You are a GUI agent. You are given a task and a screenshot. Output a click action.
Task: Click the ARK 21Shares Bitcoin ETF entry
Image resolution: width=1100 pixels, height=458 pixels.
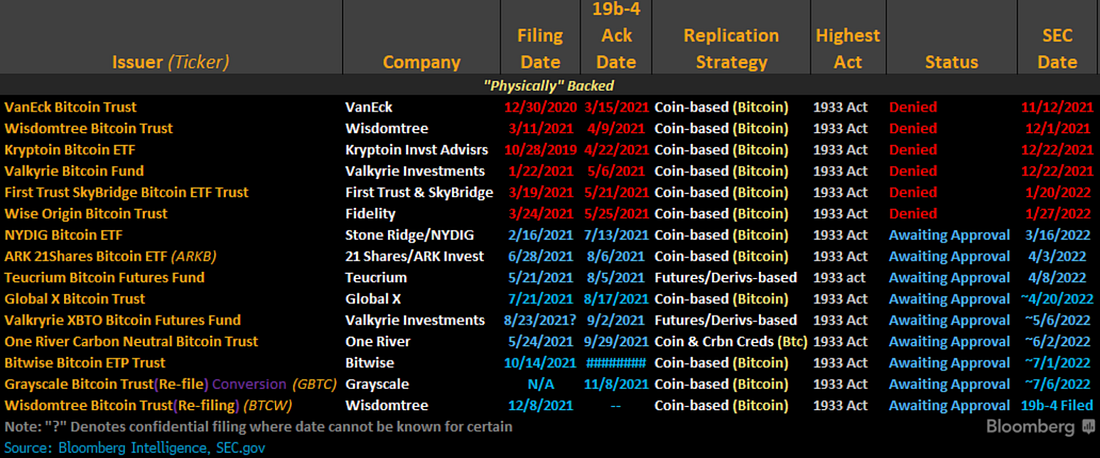pyautogui.click(x=110, y=256)
